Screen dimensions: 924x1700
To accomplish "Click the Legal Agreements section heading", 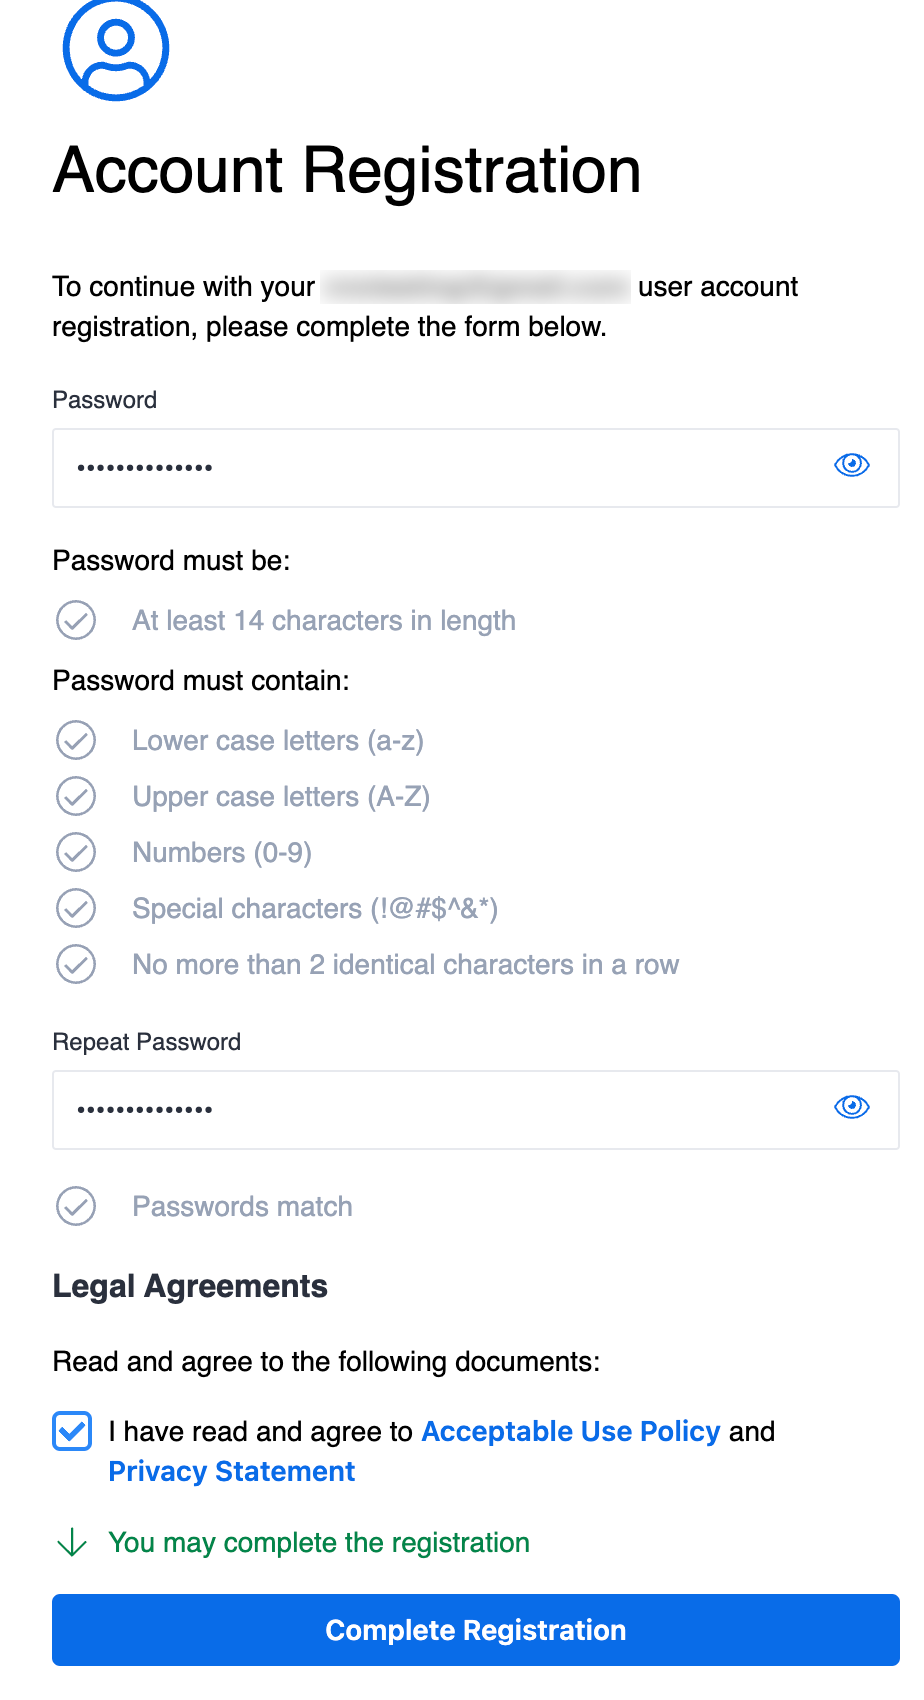I will pos(190,1286).
